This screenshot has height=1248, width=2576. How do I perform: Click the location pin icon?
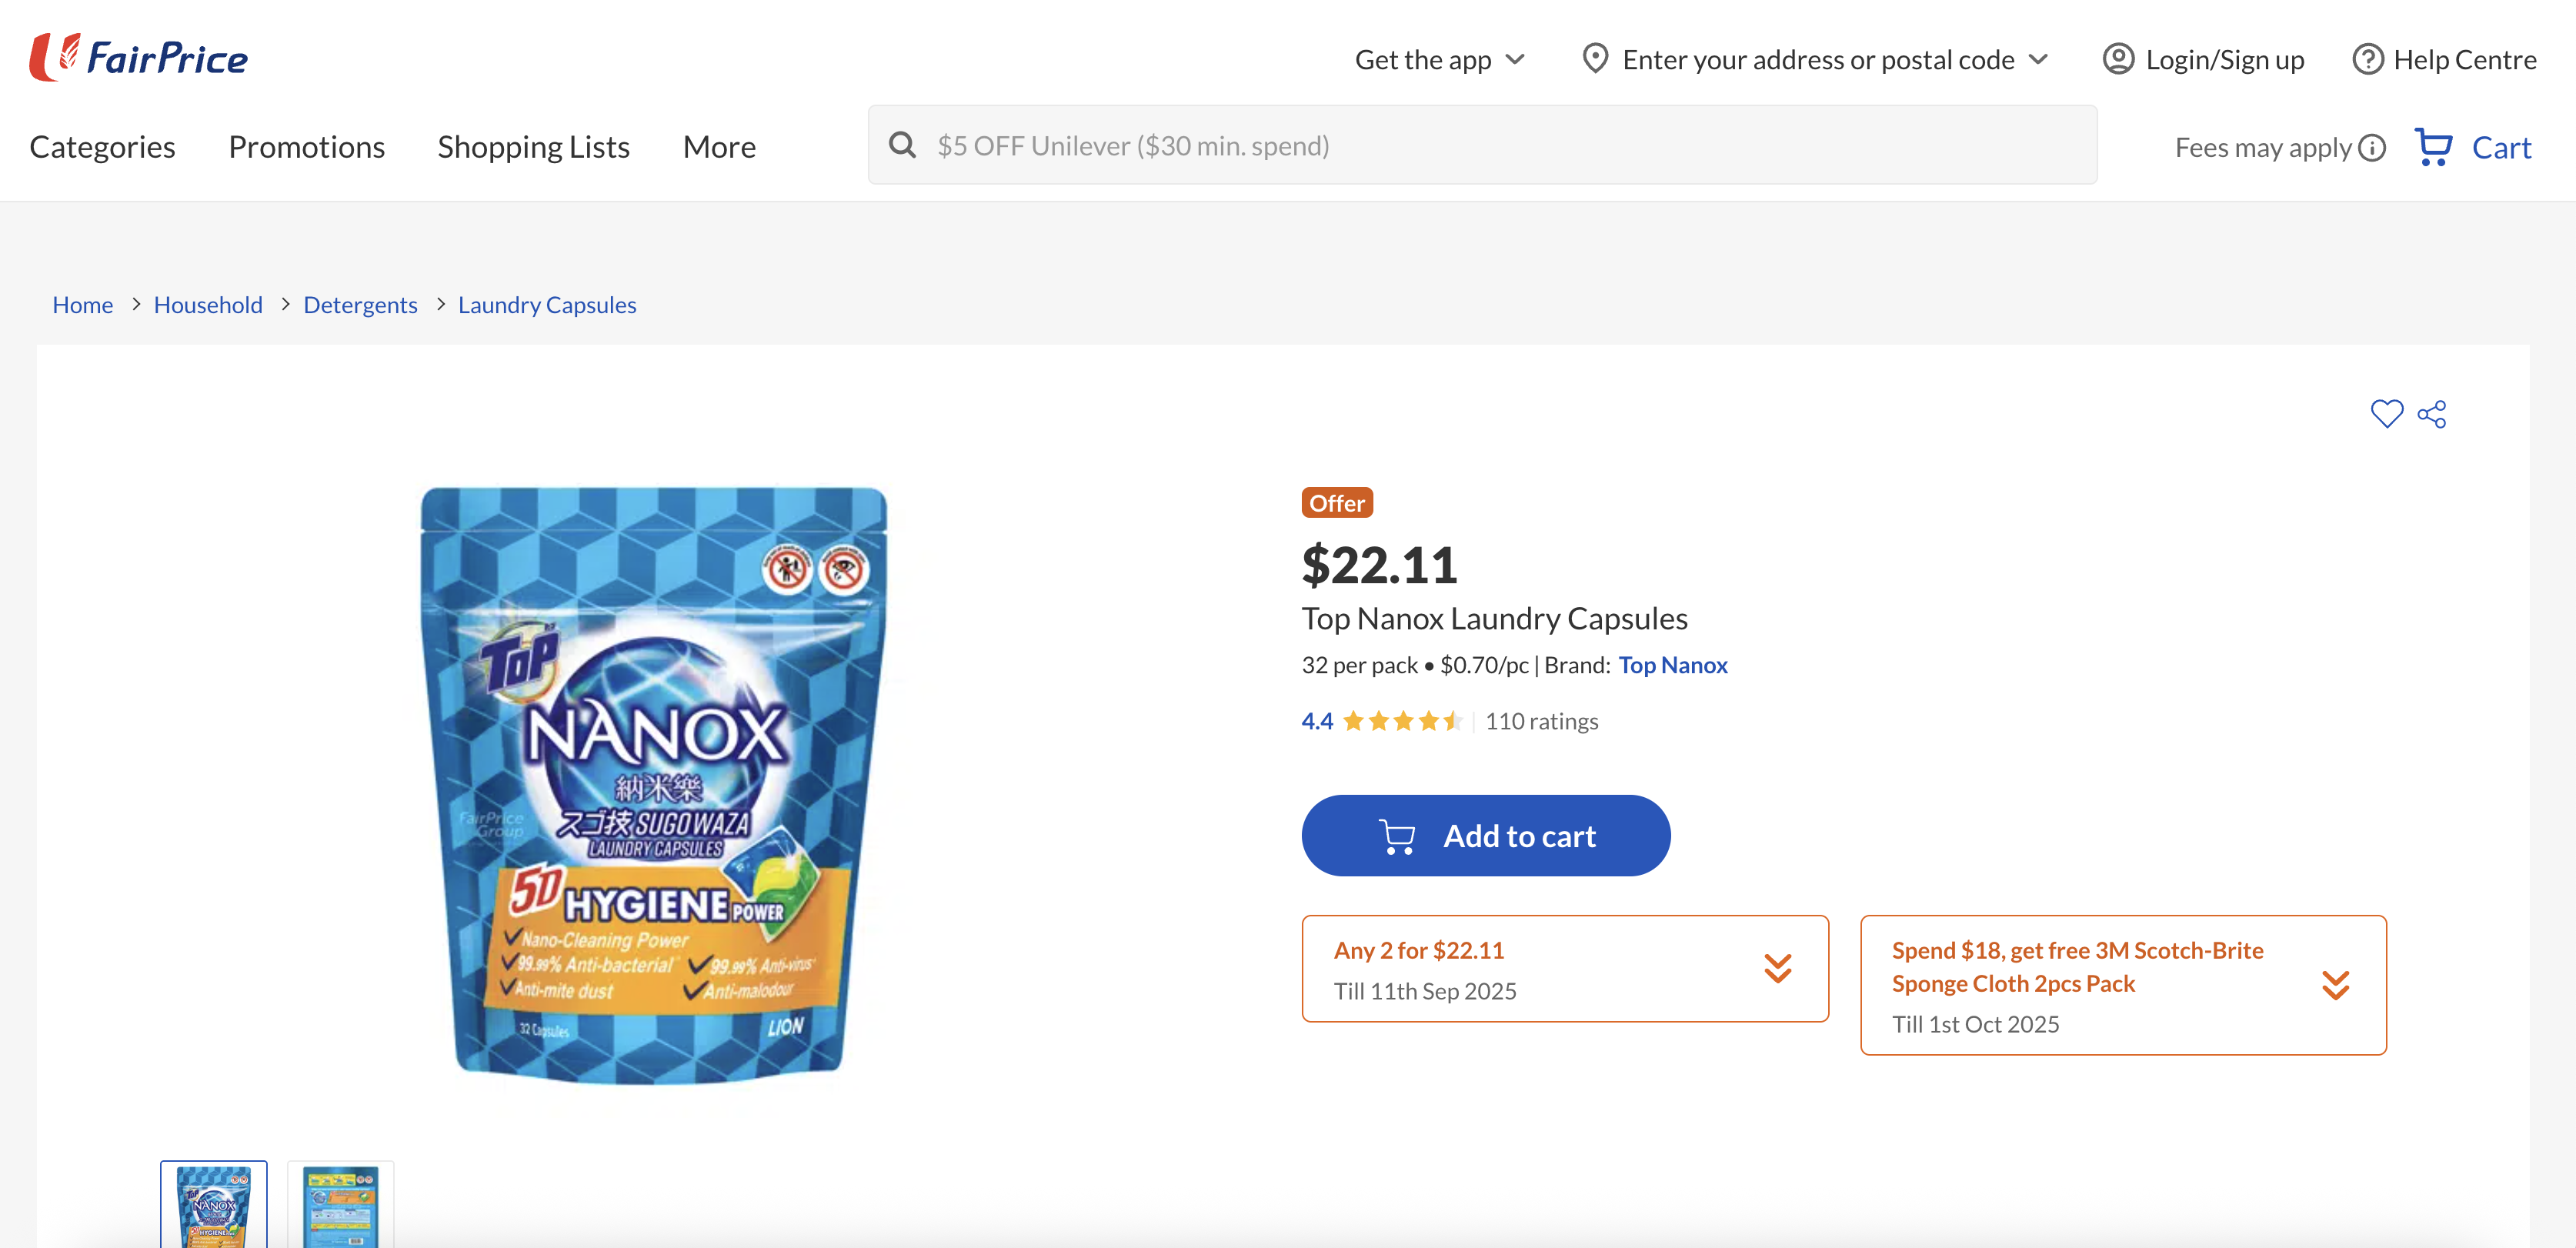click(x=1595, y=59)
